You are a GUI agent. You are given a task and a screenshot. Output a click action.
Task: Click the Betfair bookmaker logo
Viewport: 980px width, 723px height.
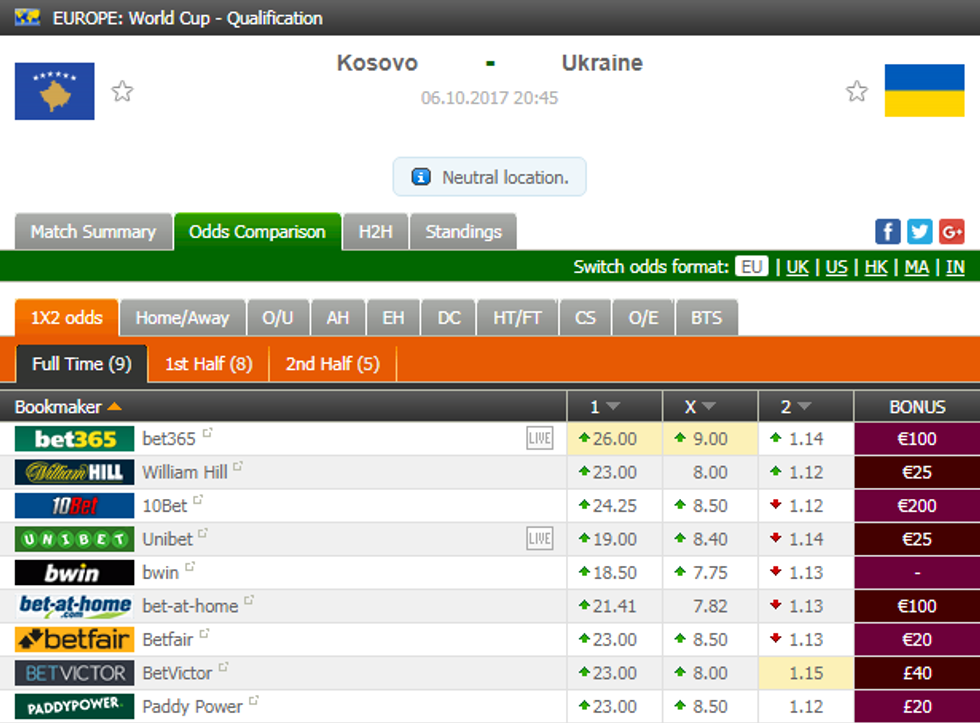pyautogui.click(x=75, y=639)
